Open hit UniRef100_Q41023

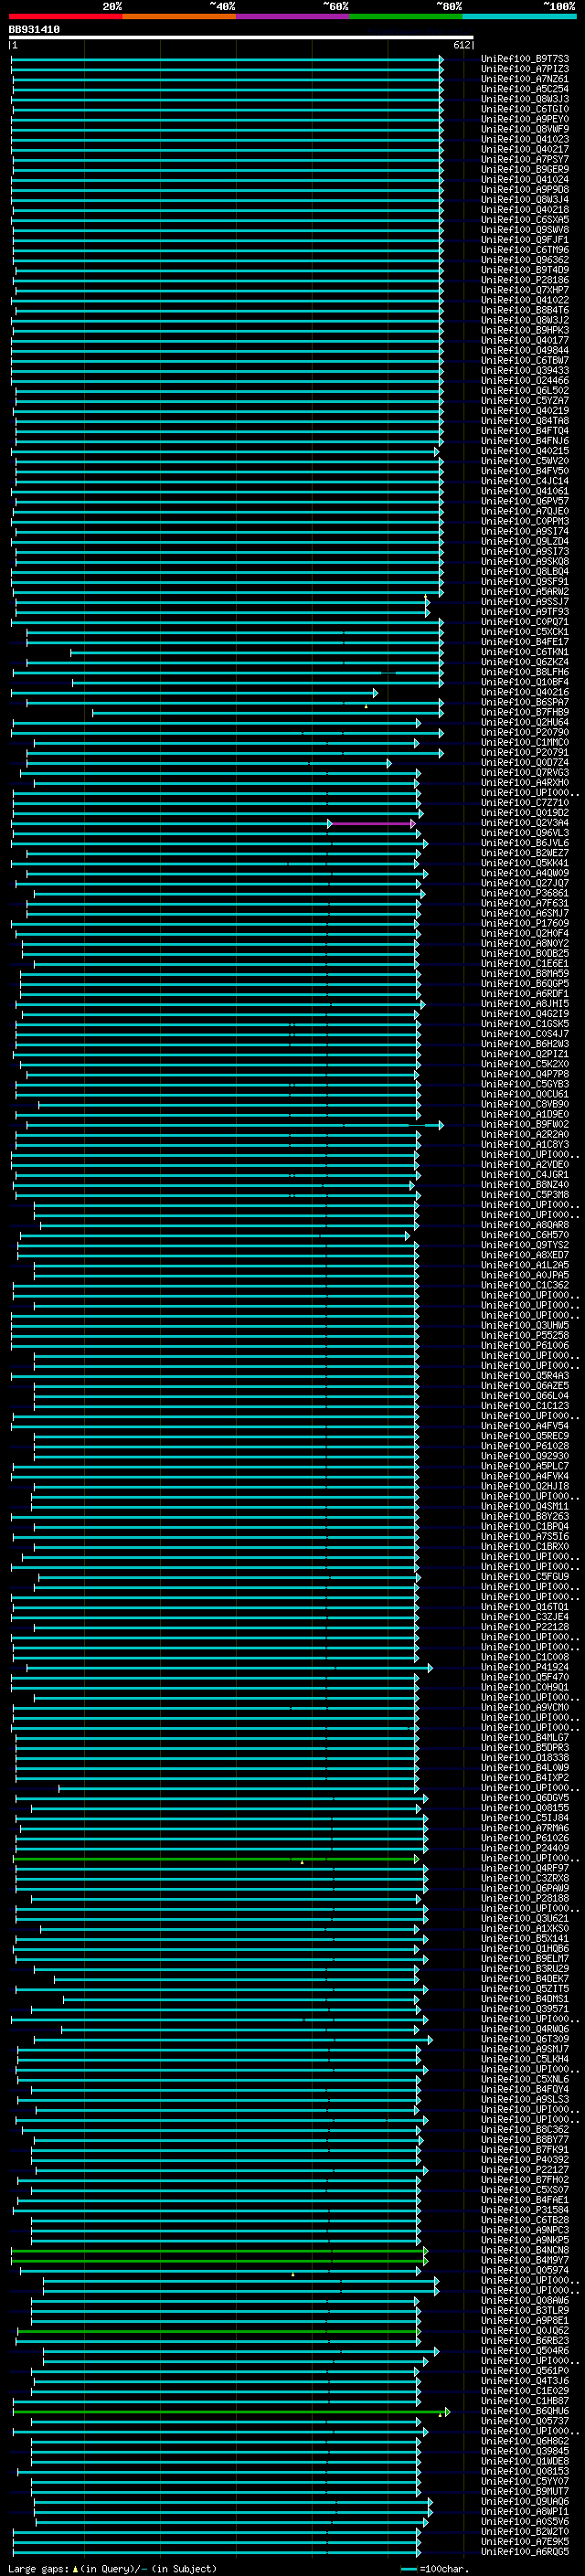[525, 139]
